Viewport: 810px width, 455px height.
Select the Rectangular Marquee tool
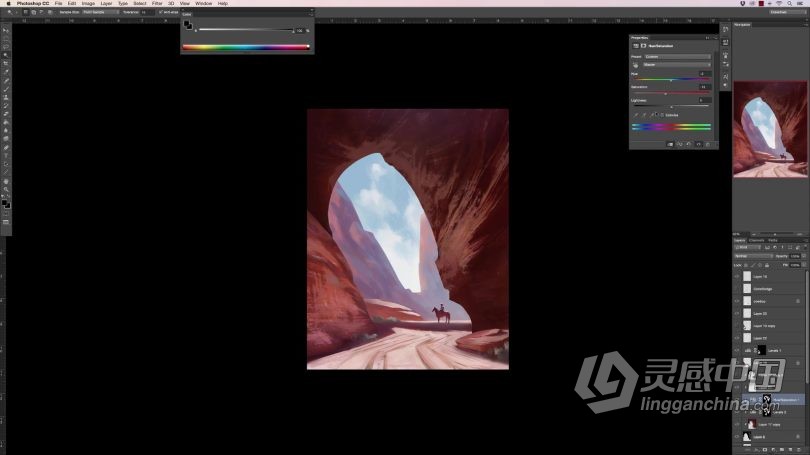click(6, 38)
